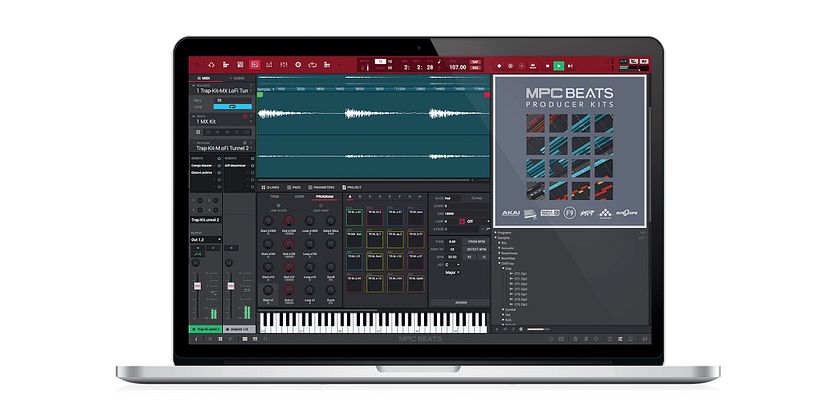Expand the Programs folder in browser
Screen dimensions: 820x409
[495, 232]
